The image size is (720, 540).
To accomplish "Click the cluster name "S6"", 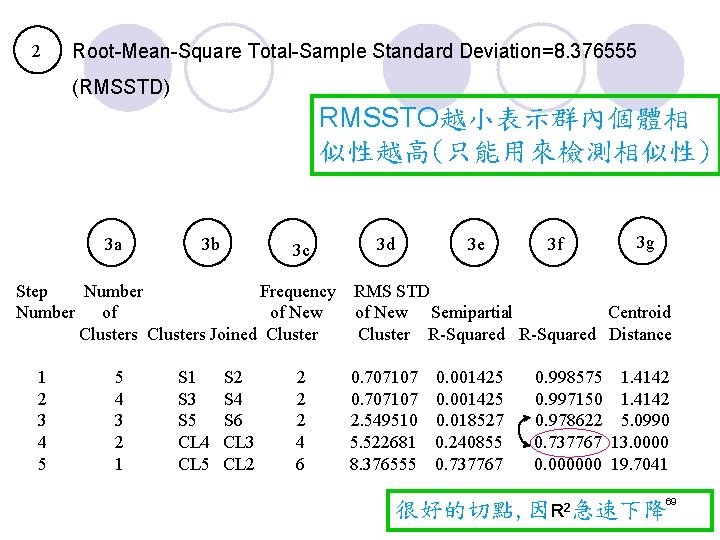I will click(x=233, y=420).
